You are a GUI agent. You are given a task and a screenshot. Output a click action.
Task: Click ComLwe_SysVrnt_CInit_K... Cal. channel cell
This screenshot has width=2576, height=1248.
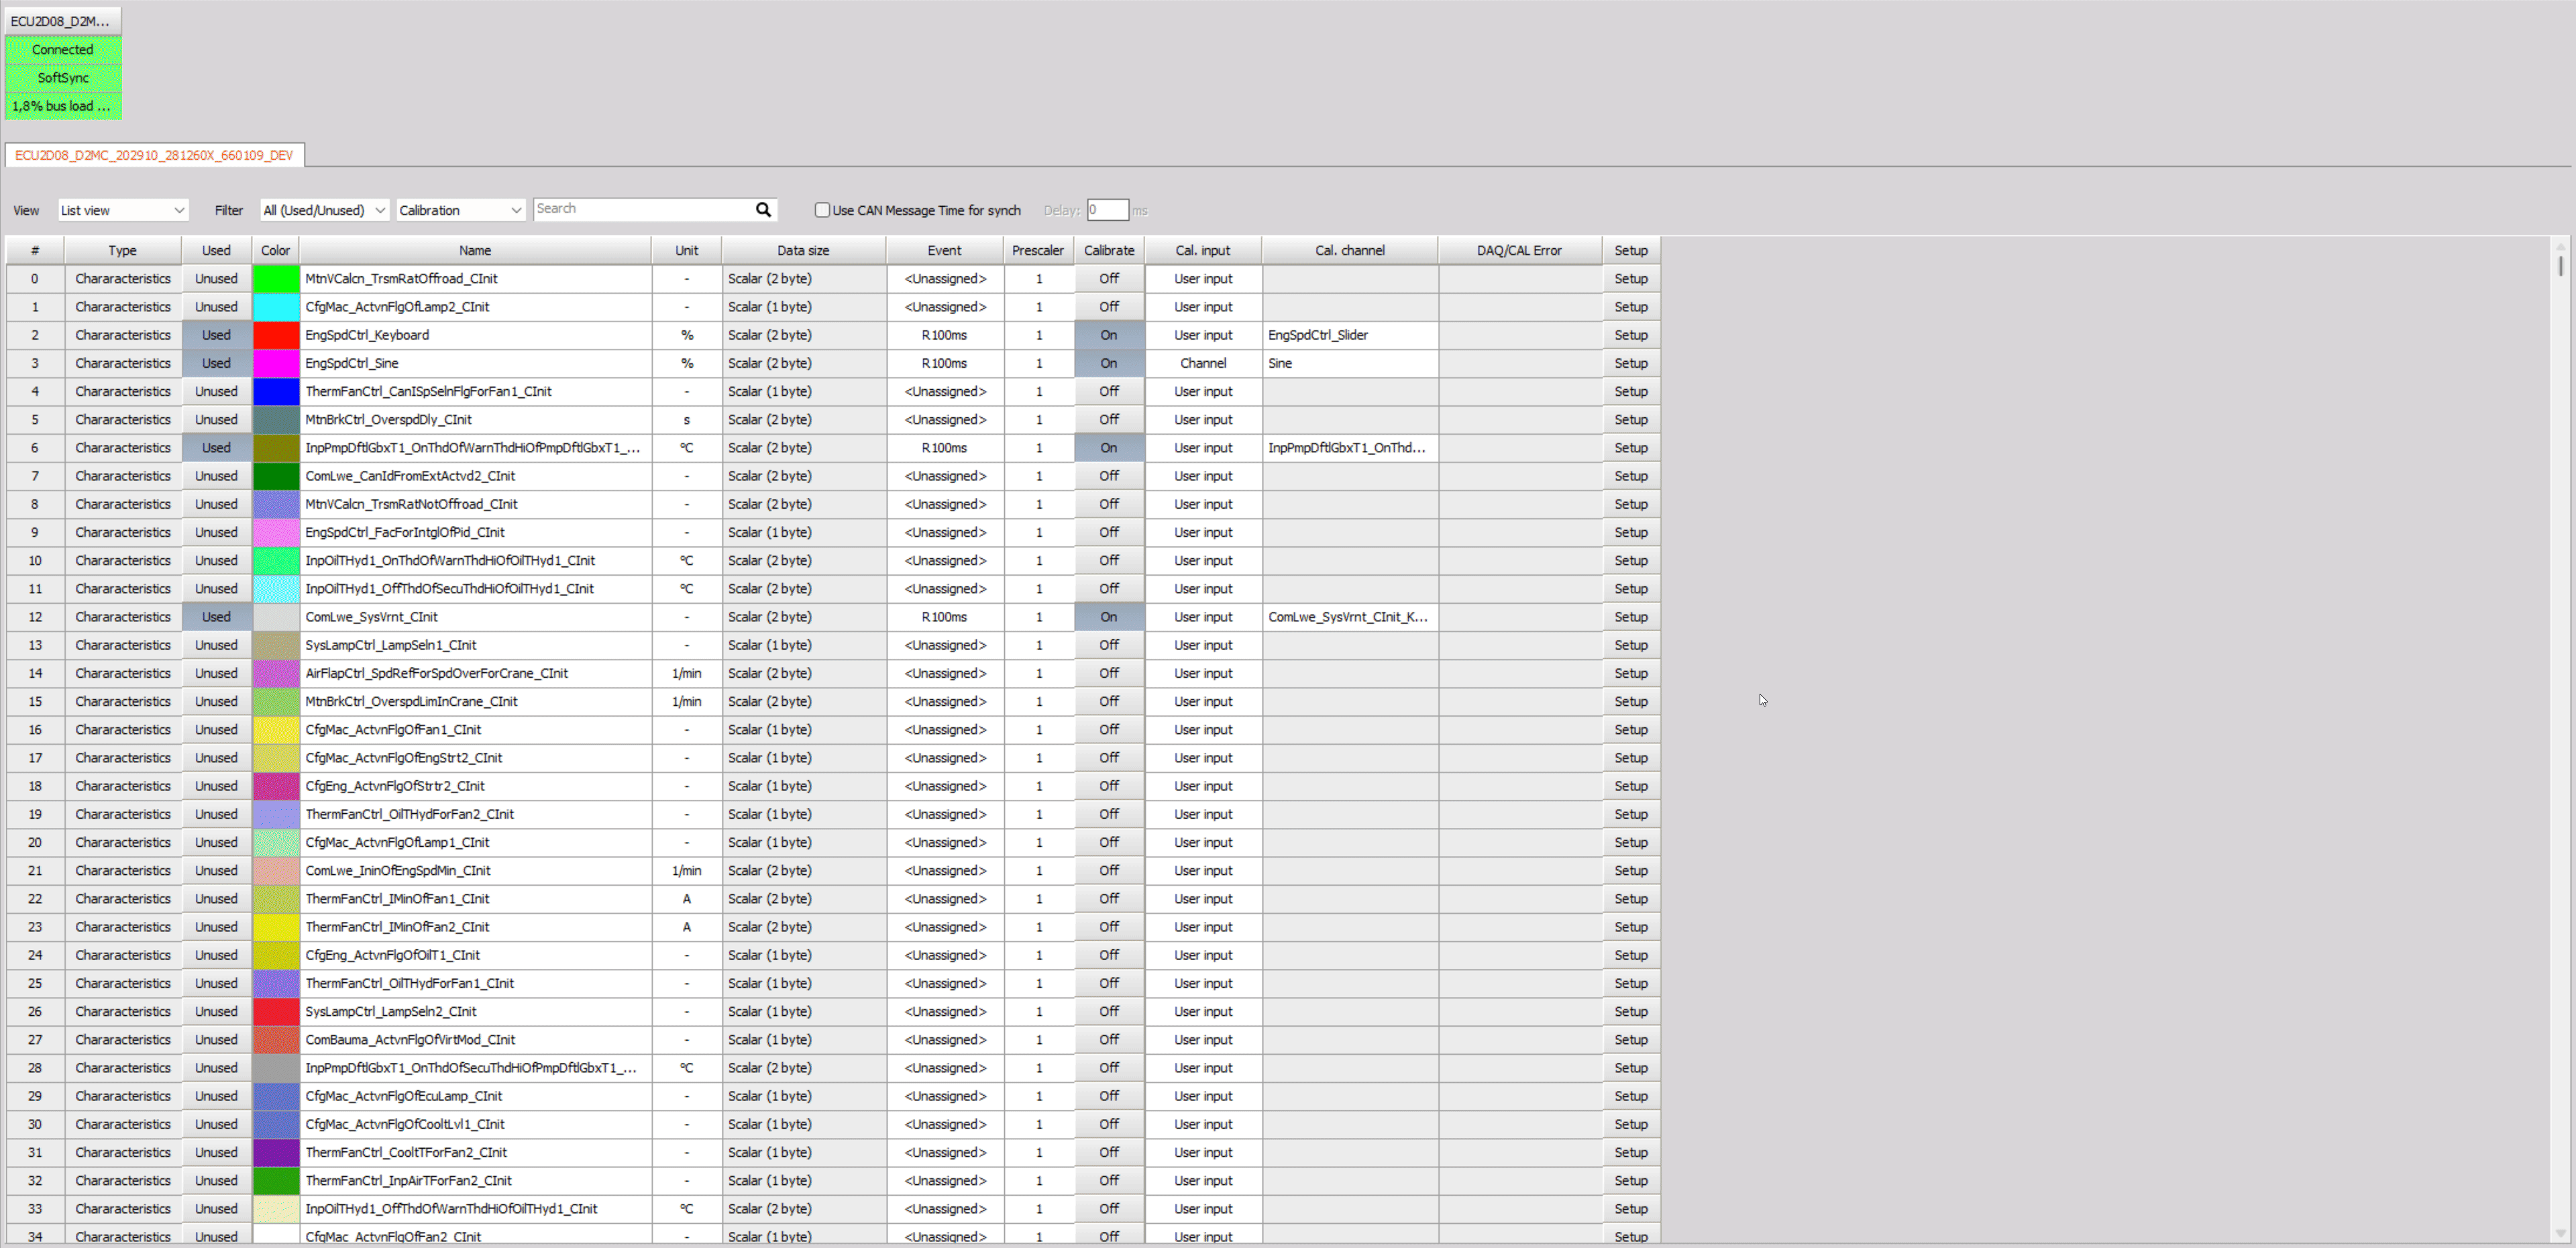[x=1349, y=617]
